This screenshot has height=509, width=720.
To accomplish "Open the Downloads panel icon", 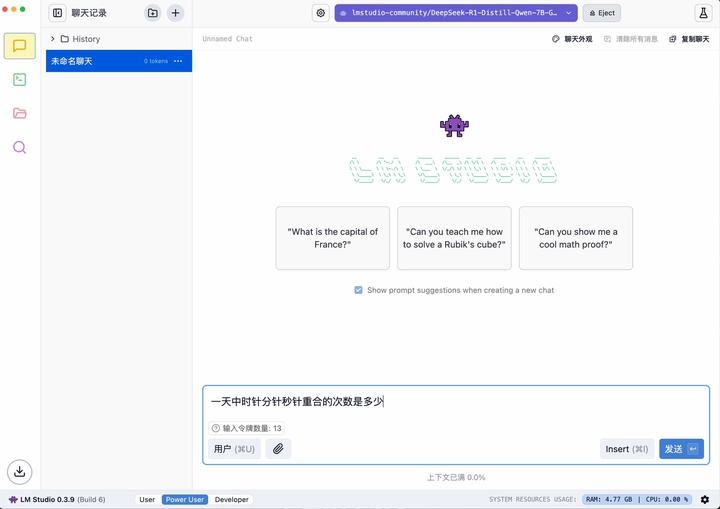I will (x=19, y=472).
